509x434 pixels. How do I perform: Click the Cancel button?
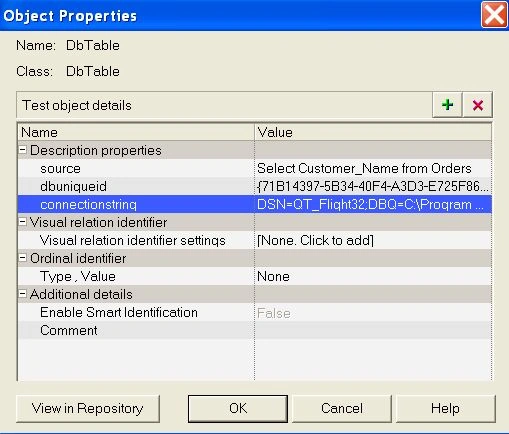tap(342, 409)
